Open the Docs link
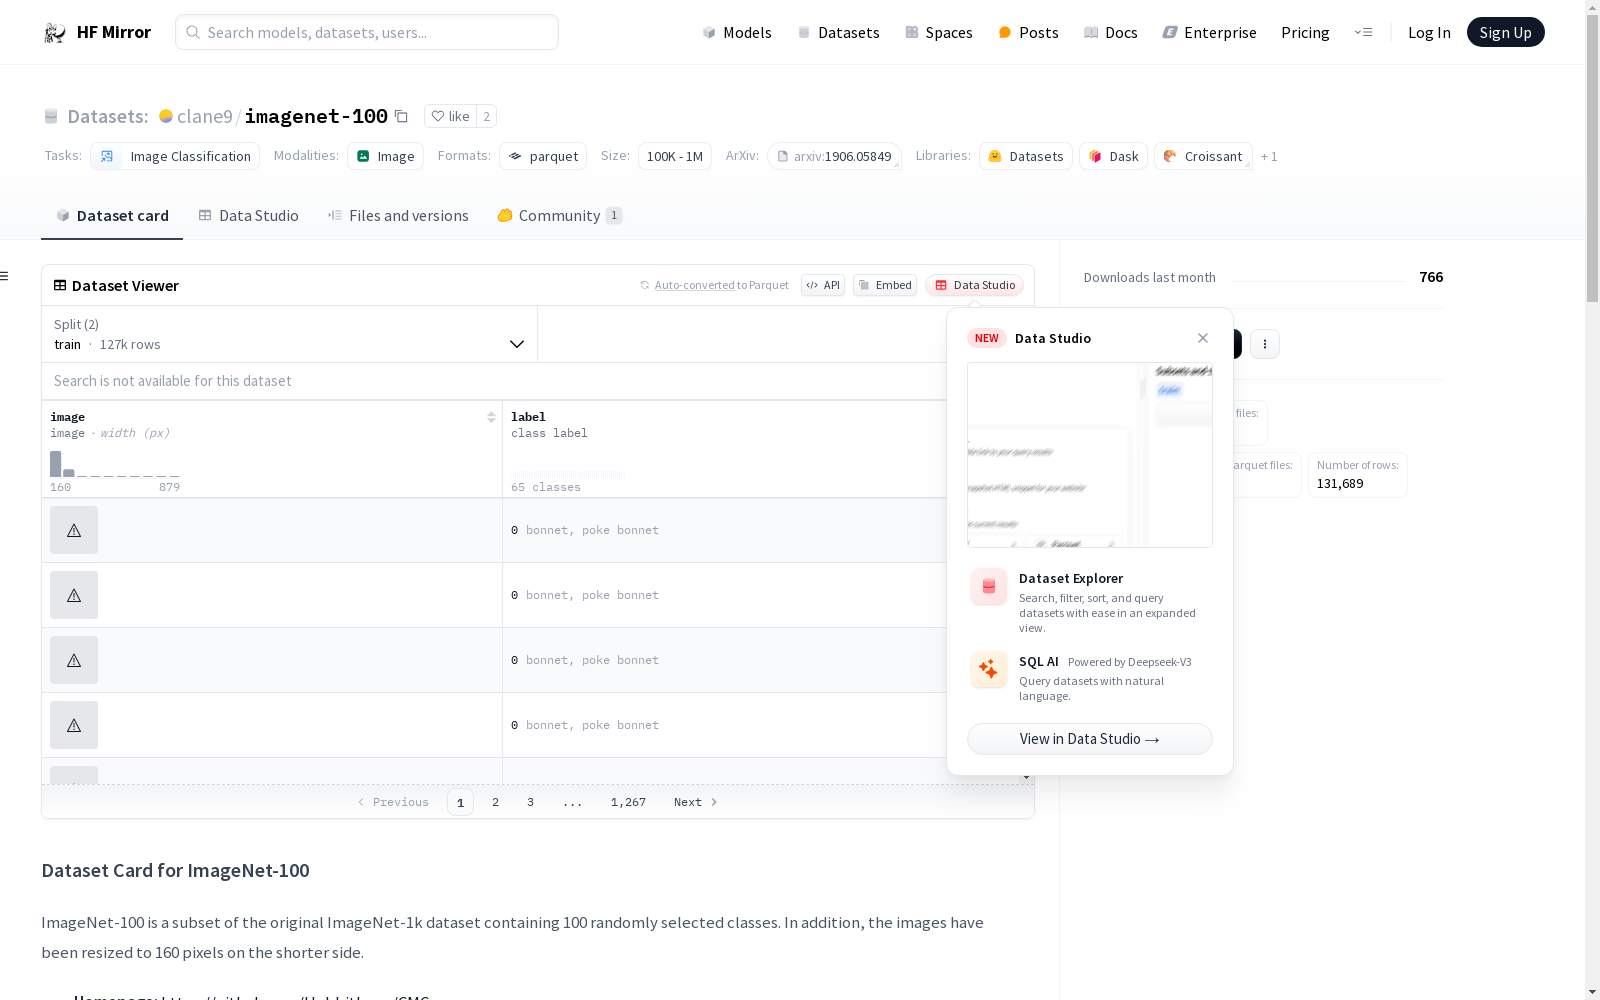 (x=1111, y=32)
